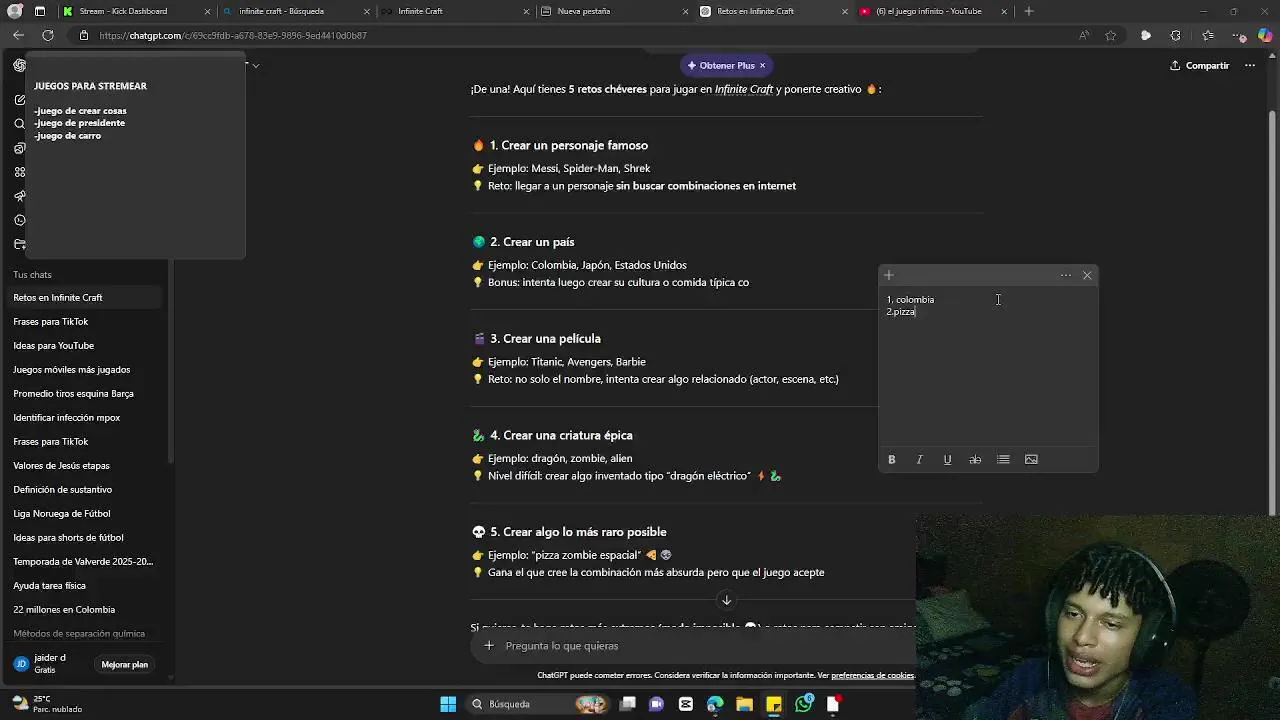Open Microsoft Edge from the taskbar

tap(715, 704)
